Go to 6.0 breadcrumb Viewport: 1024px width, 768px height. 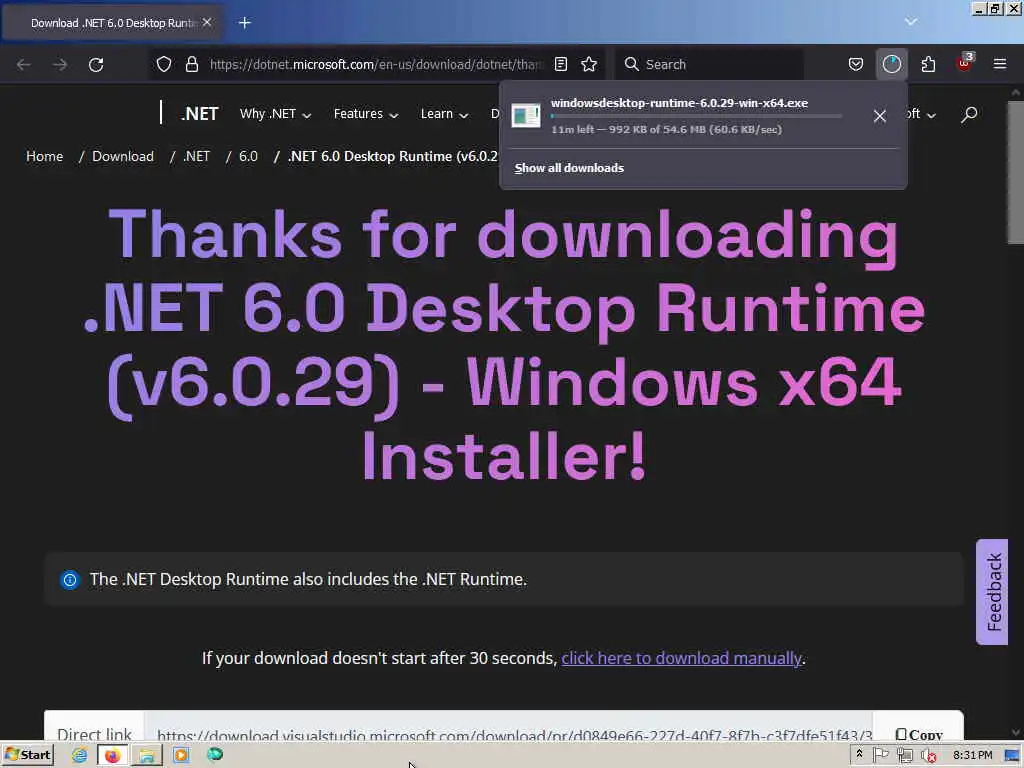coord(248,156)
